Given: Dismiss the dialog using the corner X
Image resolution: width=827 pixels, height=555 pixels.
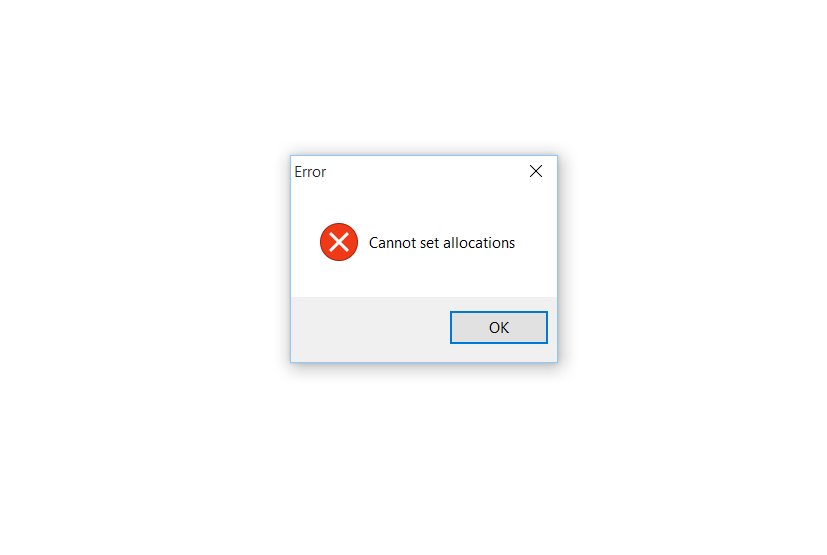Looking at the screenshot, I should [536, 171].
